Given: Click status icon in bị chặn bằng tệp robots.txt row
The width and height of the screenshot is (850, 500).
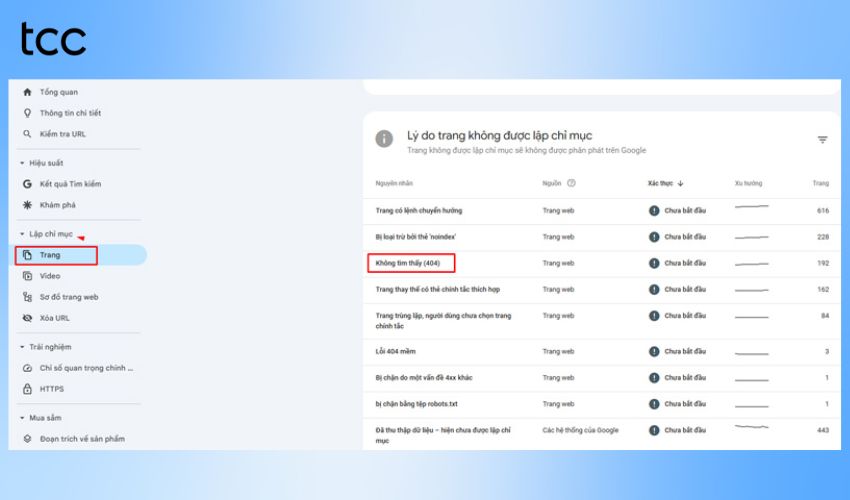Looking at the screenshot, I should pyautogui.click(x=654, y=404).
